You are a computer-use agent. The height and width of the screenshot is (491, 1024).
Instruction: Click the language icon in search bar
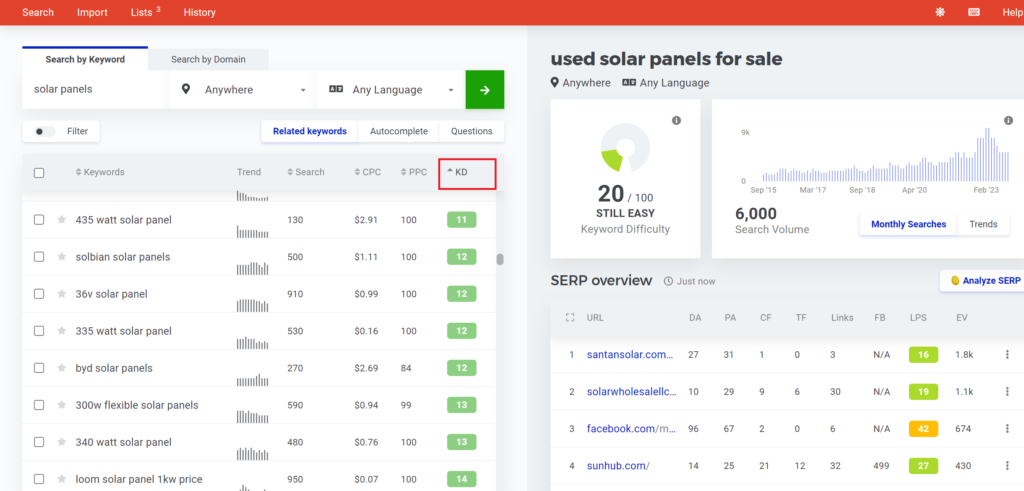click(x=336, y=89)
